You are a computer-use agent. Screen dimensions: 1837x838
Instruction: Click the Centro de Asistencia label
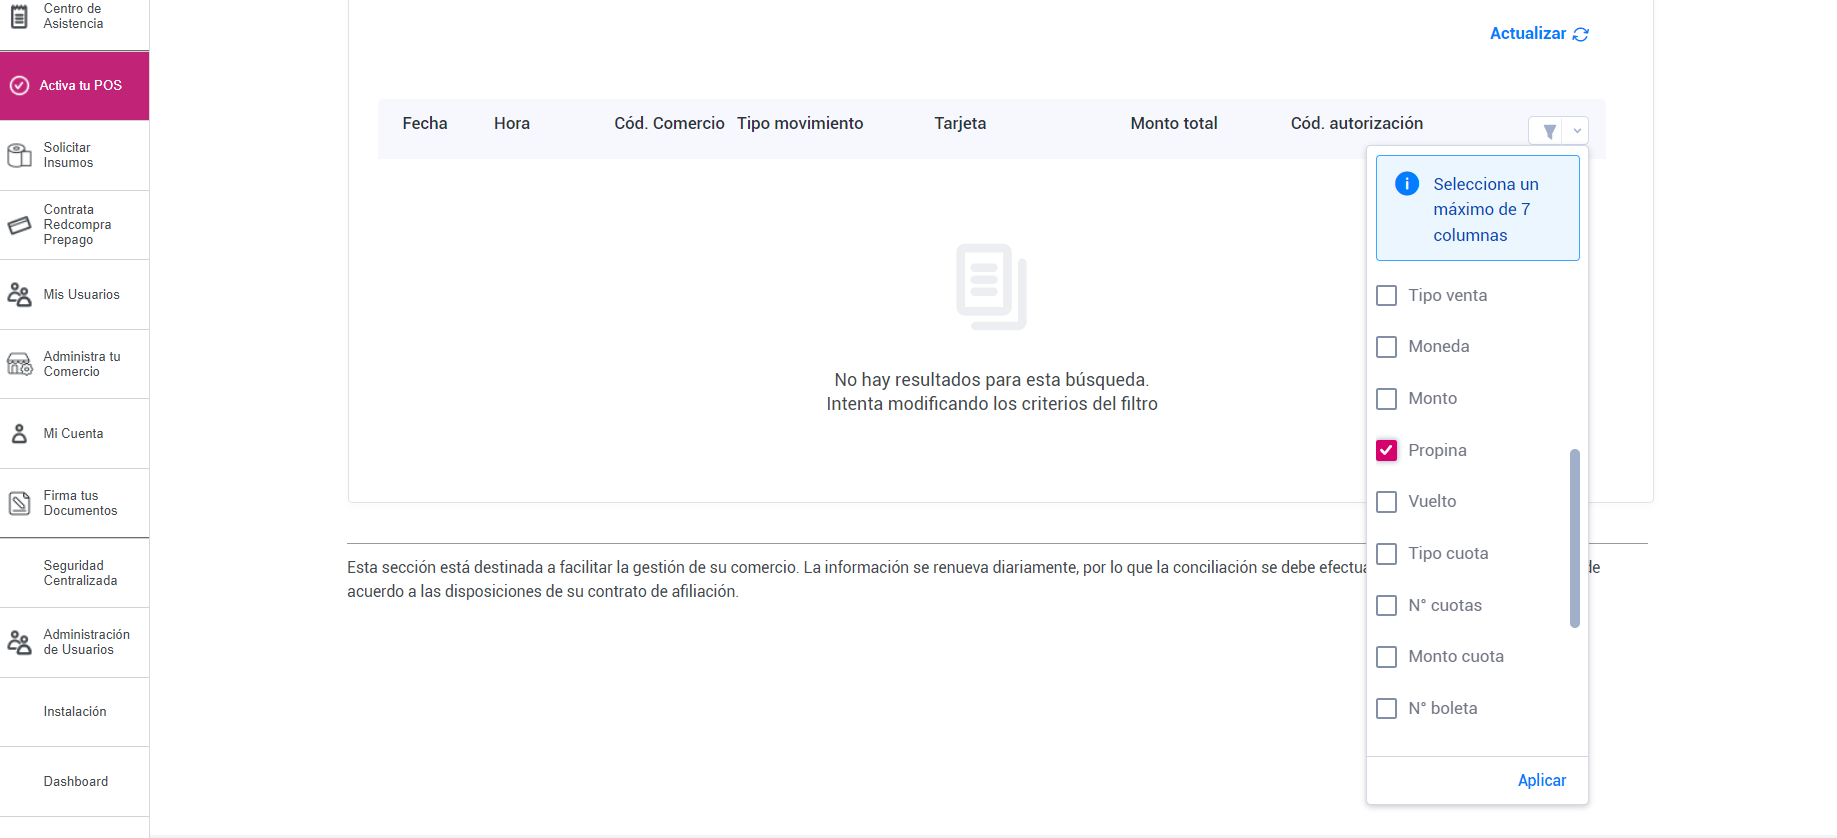coord(73,16)
